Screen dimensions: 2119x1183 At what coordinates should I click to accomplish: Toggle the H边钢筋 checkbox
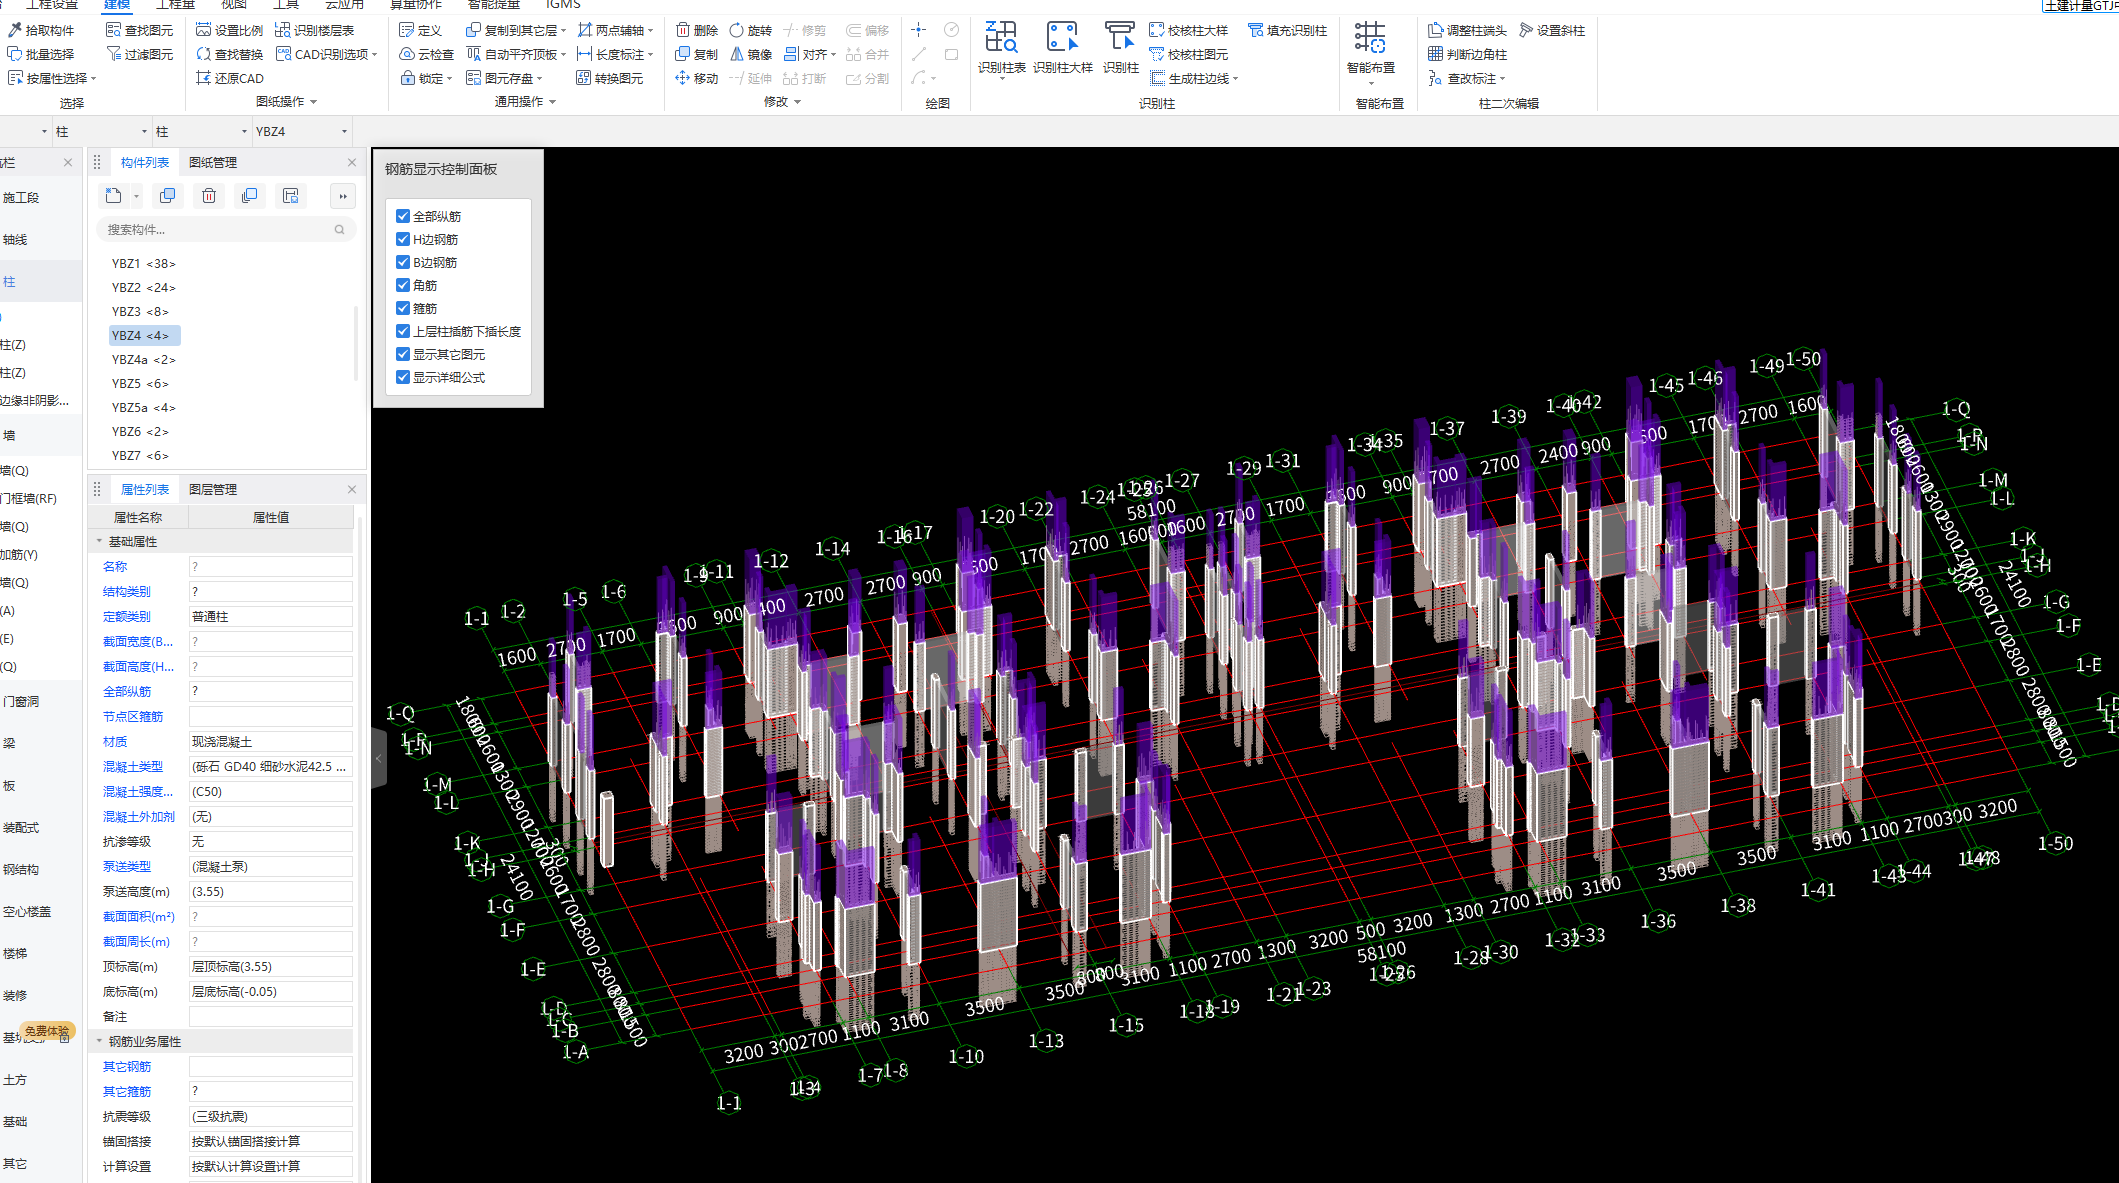[x=403, y=239]
